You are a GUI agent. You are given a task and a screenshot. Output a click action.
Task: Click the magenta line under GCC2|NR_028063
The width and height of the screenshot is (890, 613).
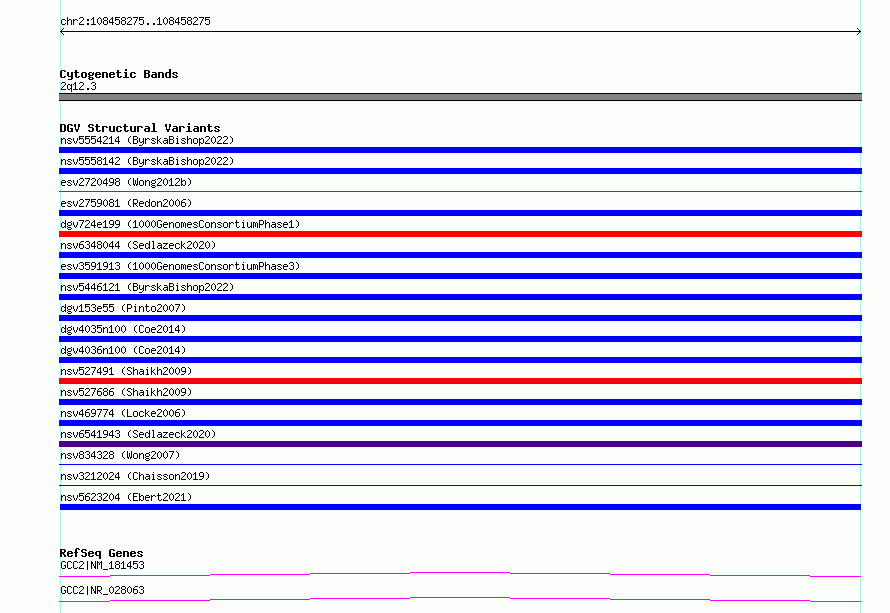(460, 599)
